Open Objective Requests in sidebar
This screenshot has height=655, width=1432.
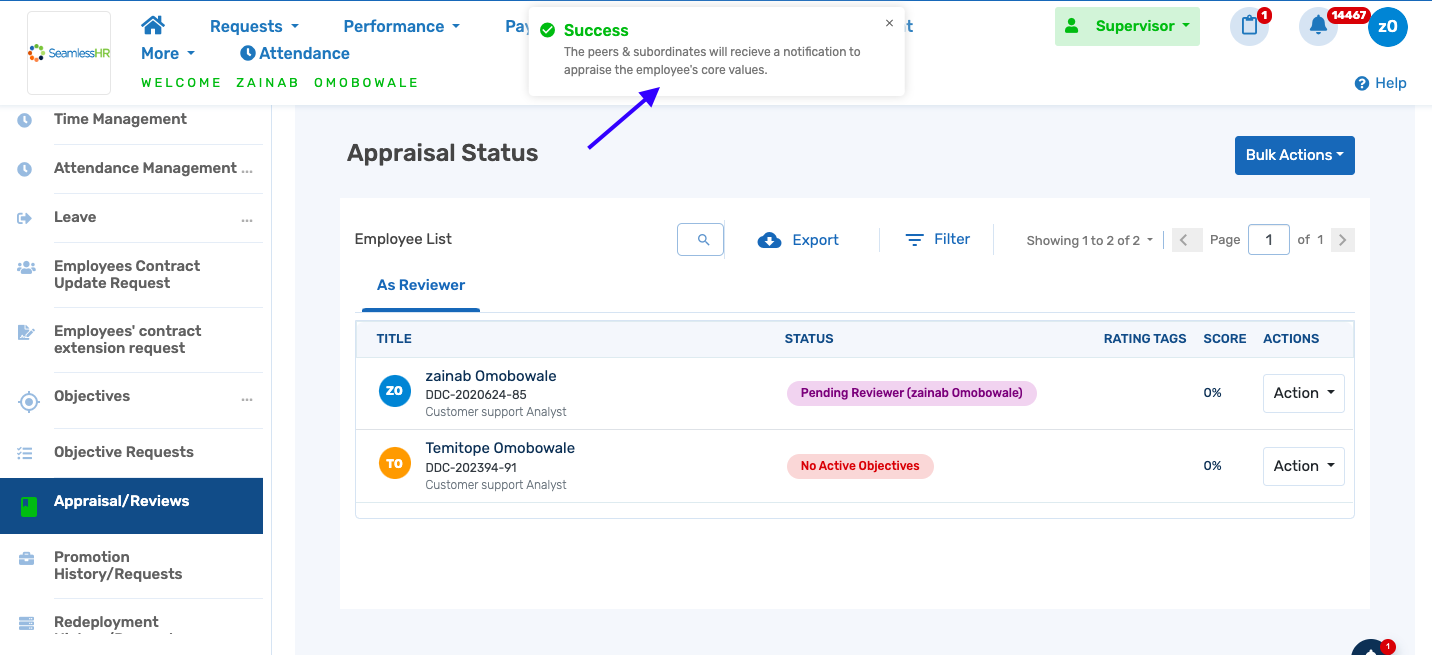[124, 452]
